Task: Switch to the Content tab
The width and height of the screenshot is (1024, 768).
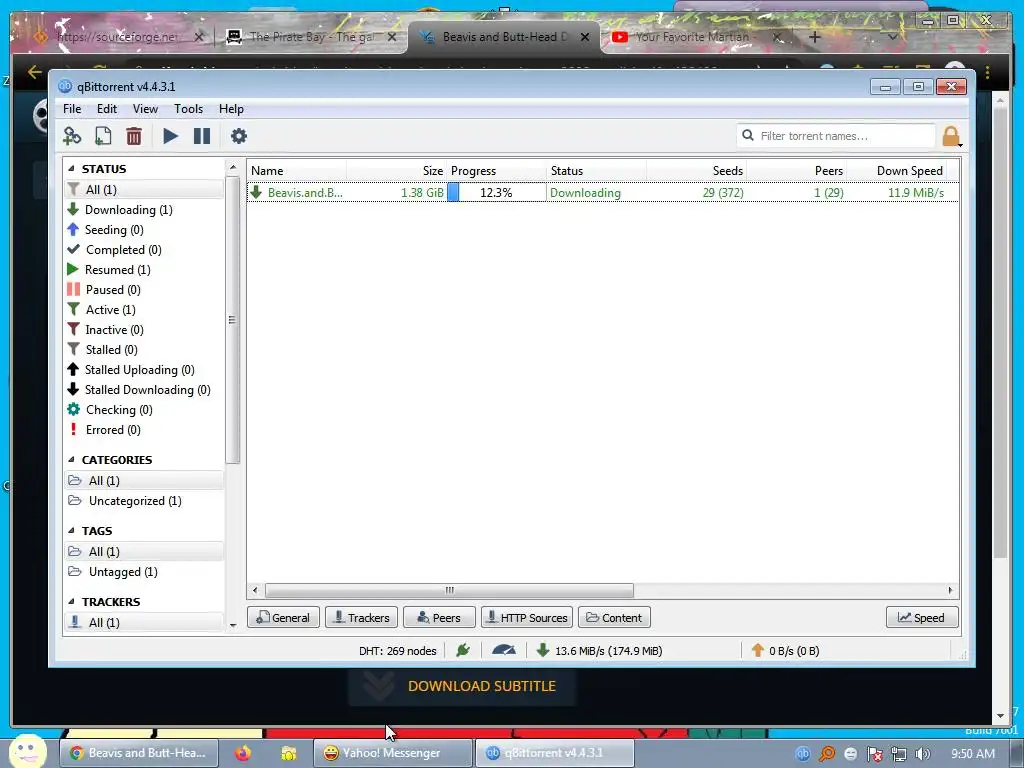Action: (x=614, y=617)
